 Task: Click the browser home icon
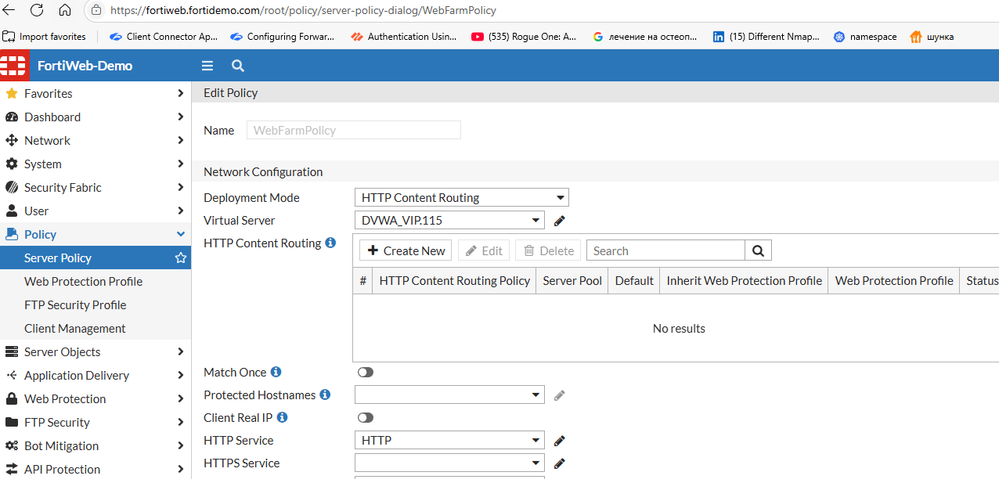pyautogui.click(x=65, y=11)
